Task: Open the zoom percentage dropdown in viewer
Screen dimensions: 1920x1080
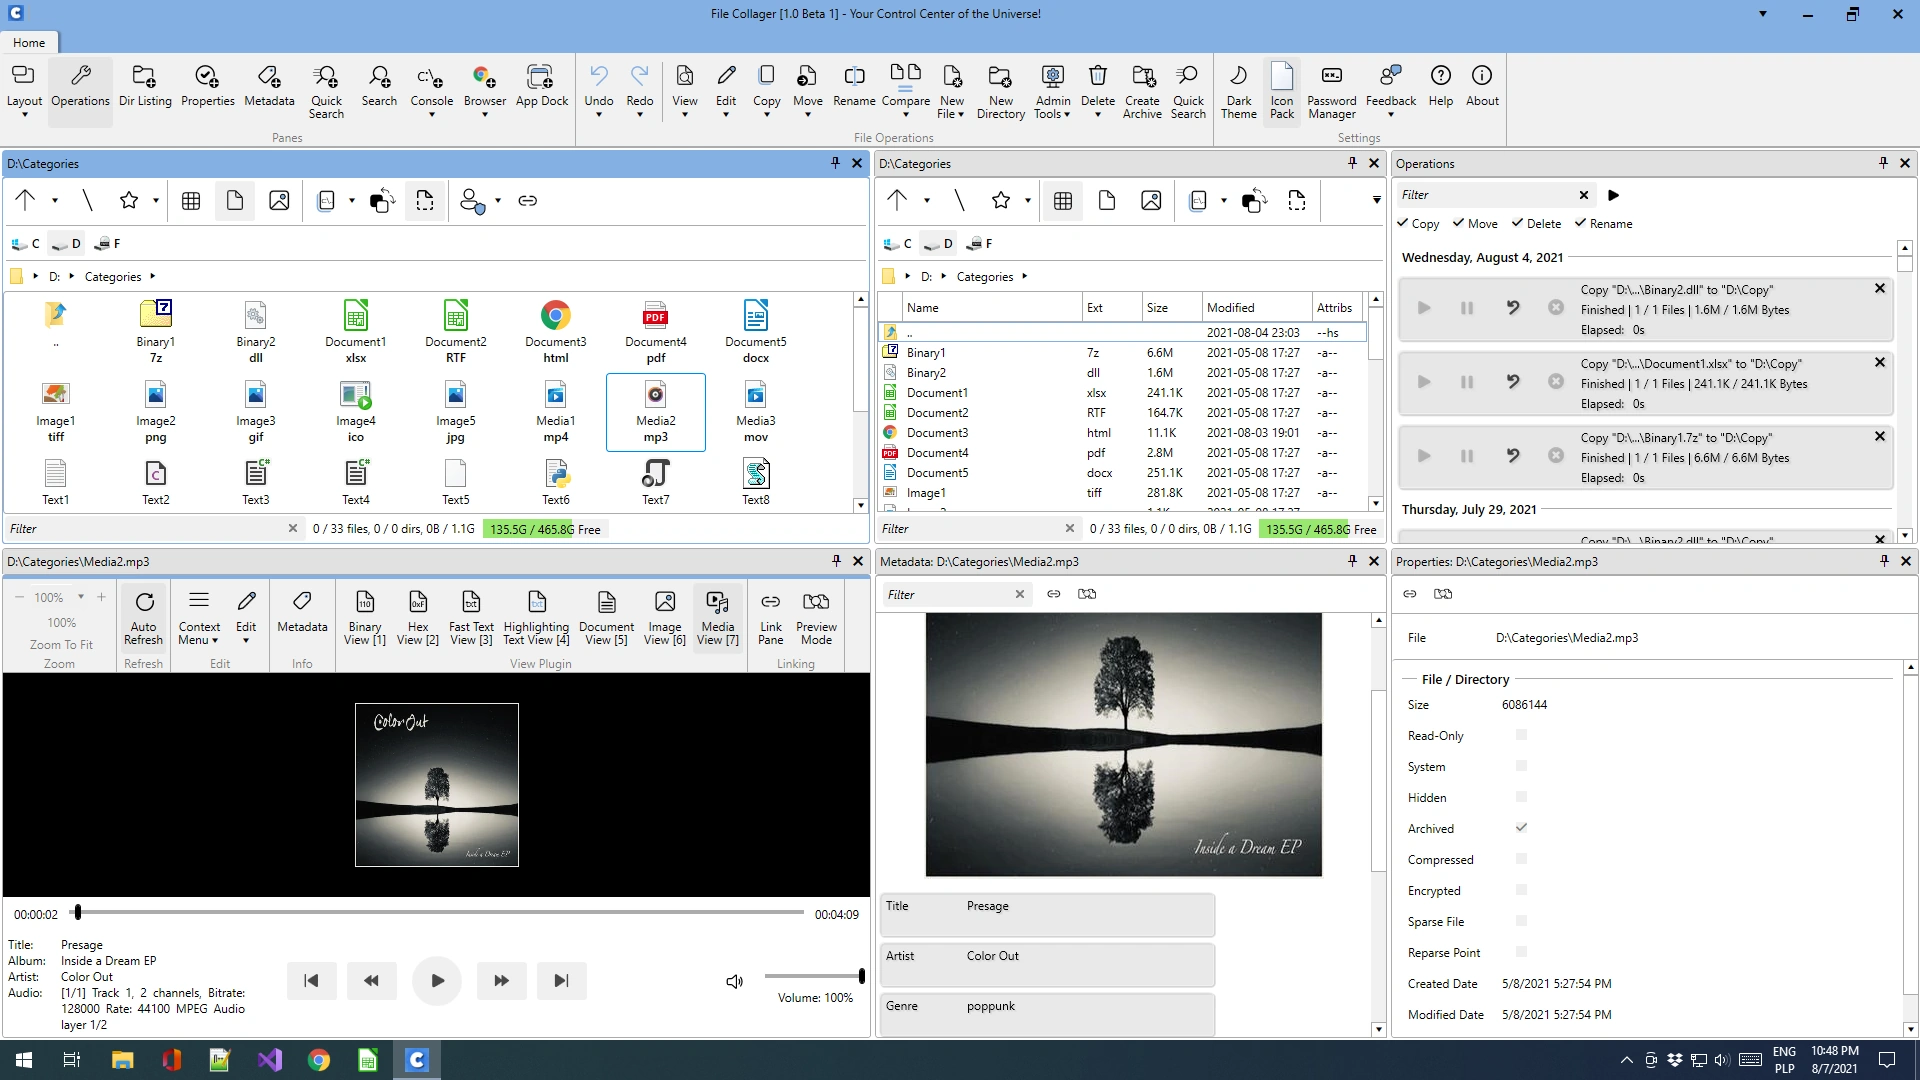Action: click(x=81, y=597)
